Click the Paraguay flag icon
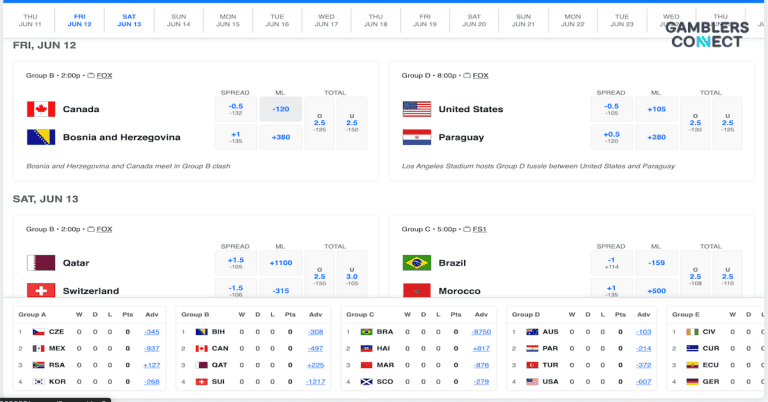Viewport: 768px width, 402px height. tap(417, 137)
